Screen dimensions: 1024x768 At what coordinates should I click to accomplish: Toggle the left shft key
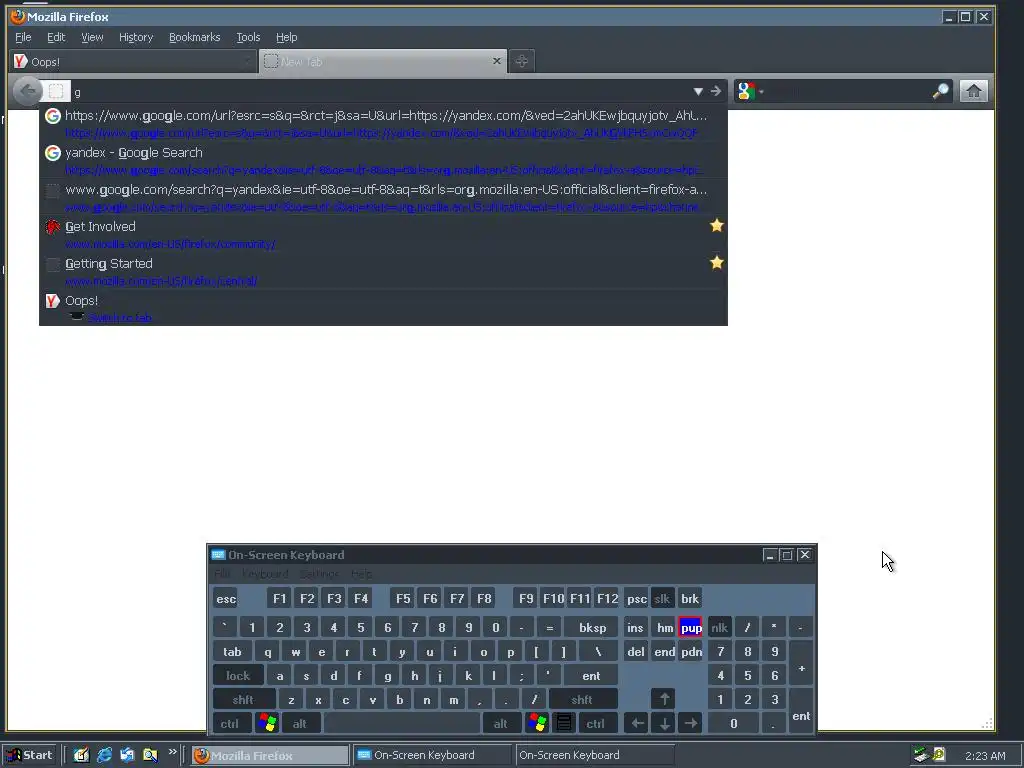[x=243, y=699]
